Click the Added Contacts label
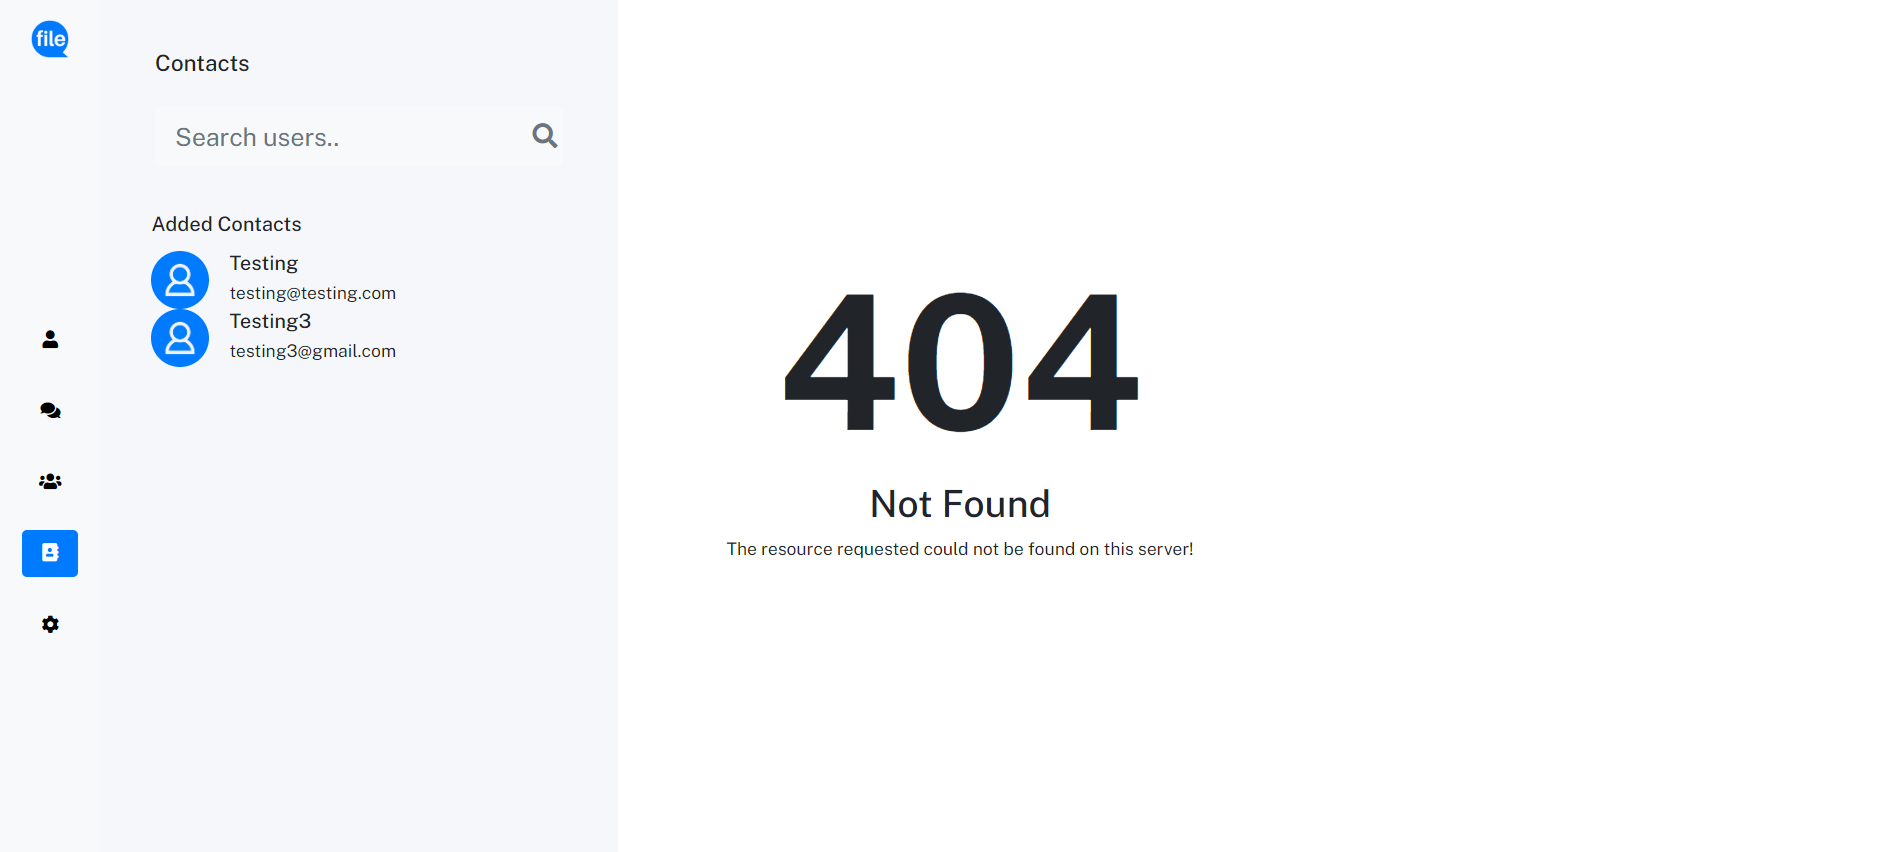This screenshot has width=1881, height=852. point(227,224)
